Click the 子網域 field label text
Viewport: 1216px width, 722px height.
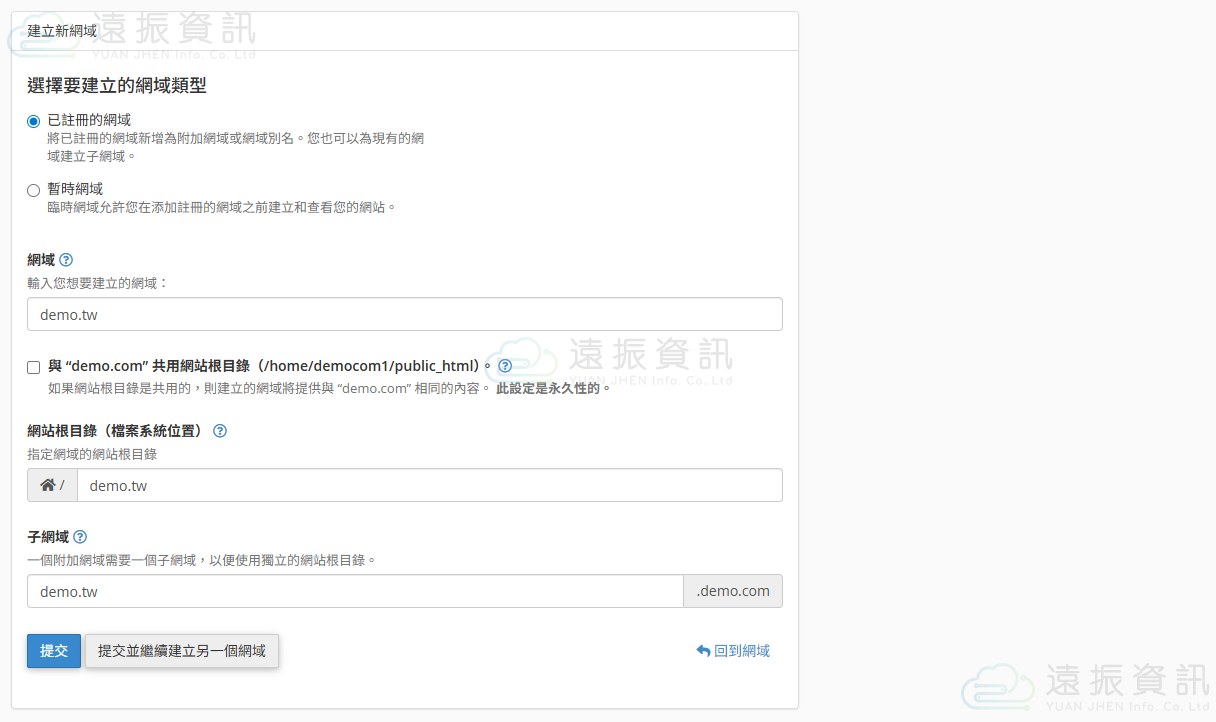[x=47, y=537]
